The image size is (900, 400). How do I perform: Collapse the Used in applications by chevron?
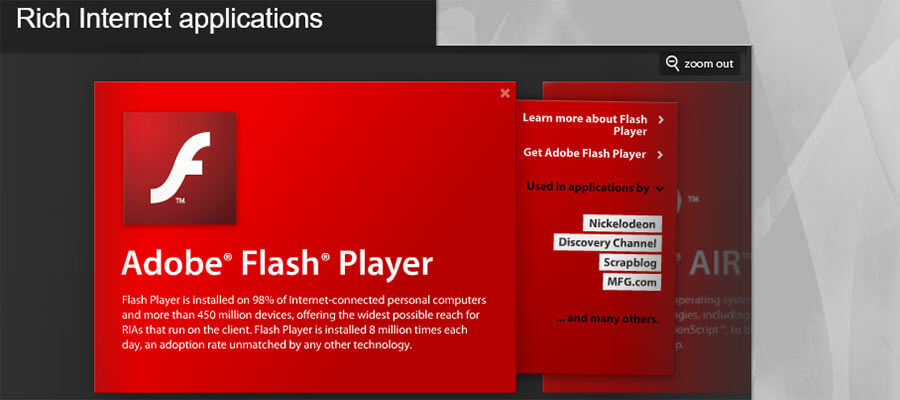660,188
